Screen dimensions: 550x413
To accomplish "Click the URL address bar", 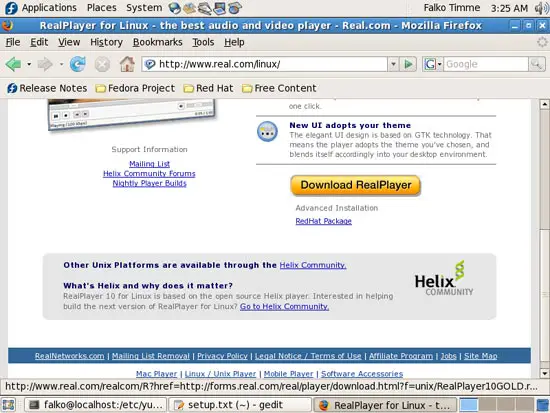I will point(264,64).
